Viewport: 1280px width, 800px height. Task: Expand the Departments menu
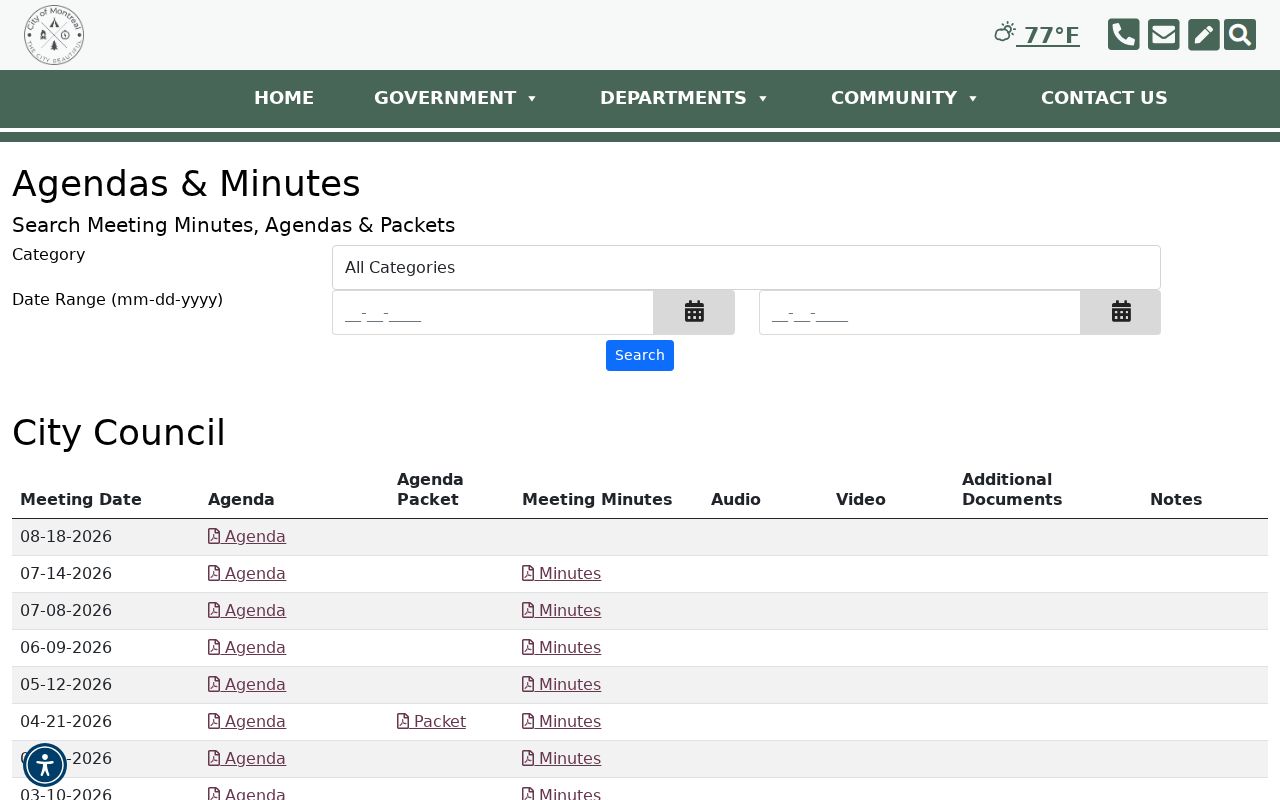pyautogui.click(x=684, y=98)
